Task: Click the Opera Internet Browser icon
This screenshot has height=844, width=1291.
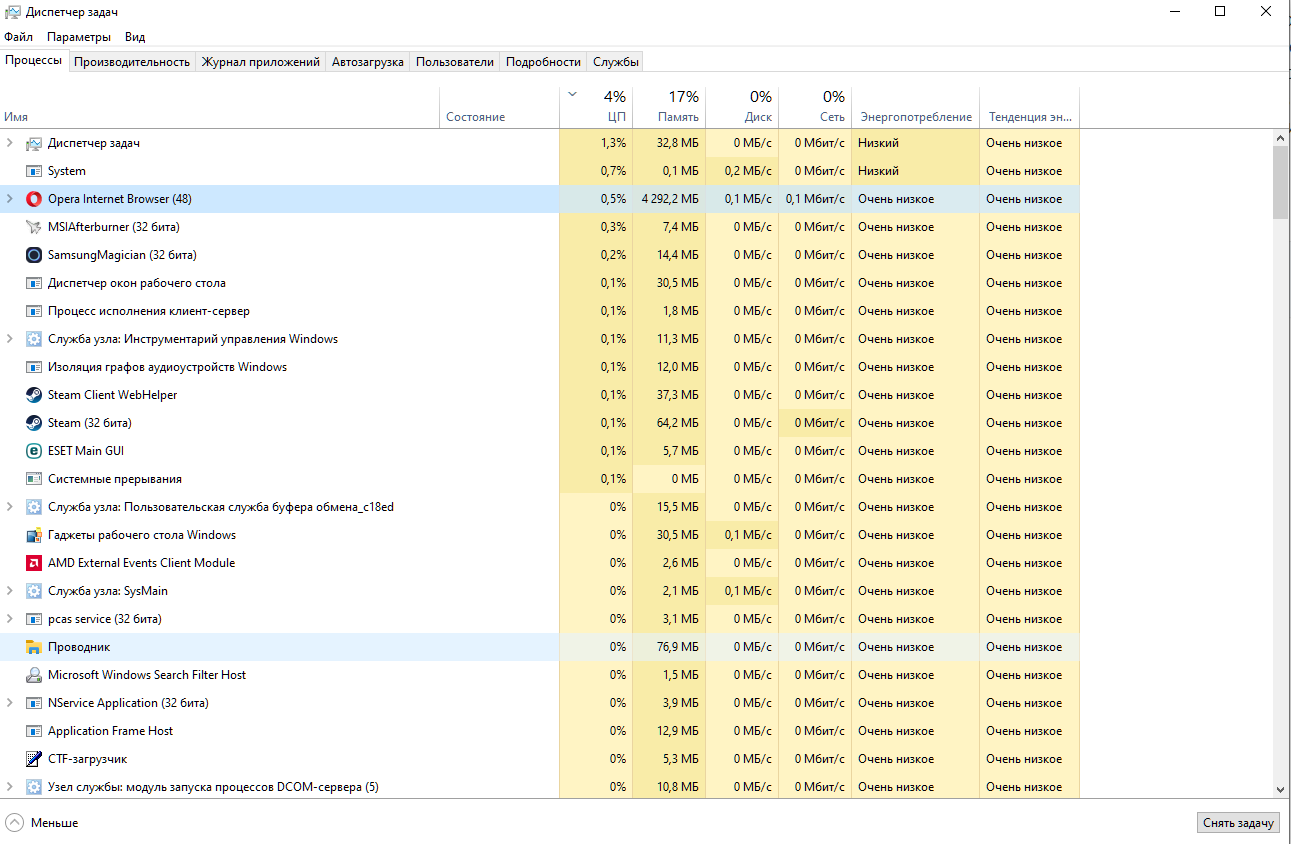Action: pyautogui.click(x=34, y=199)
